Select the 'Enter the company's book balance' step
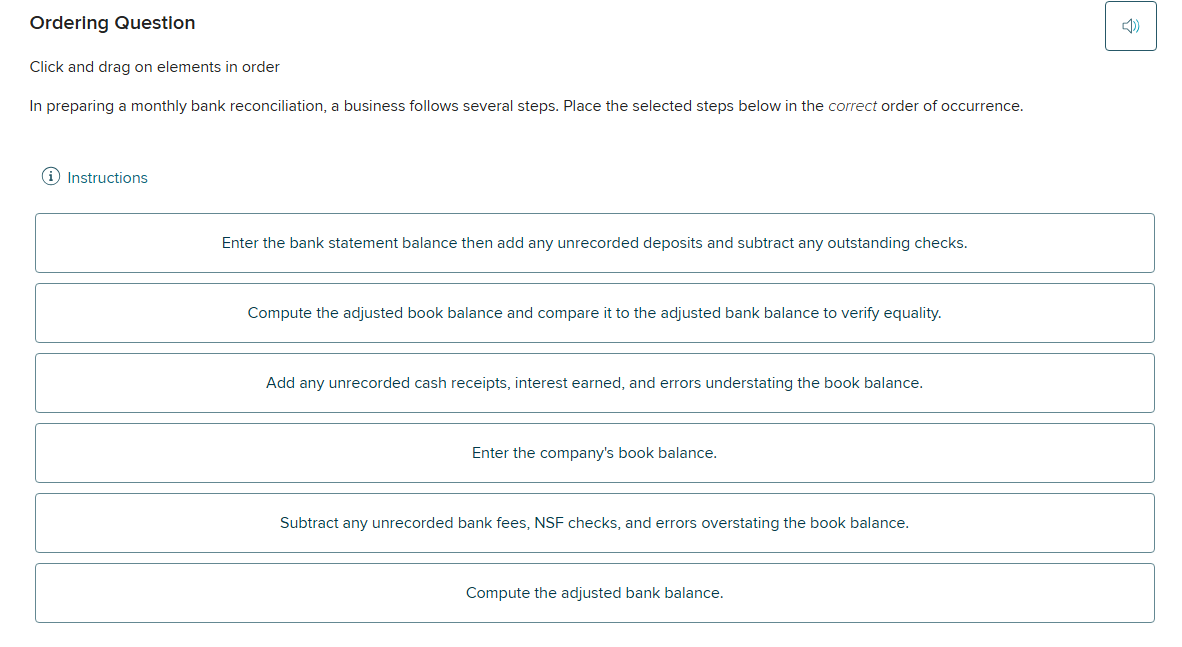 tap(594, 452)
